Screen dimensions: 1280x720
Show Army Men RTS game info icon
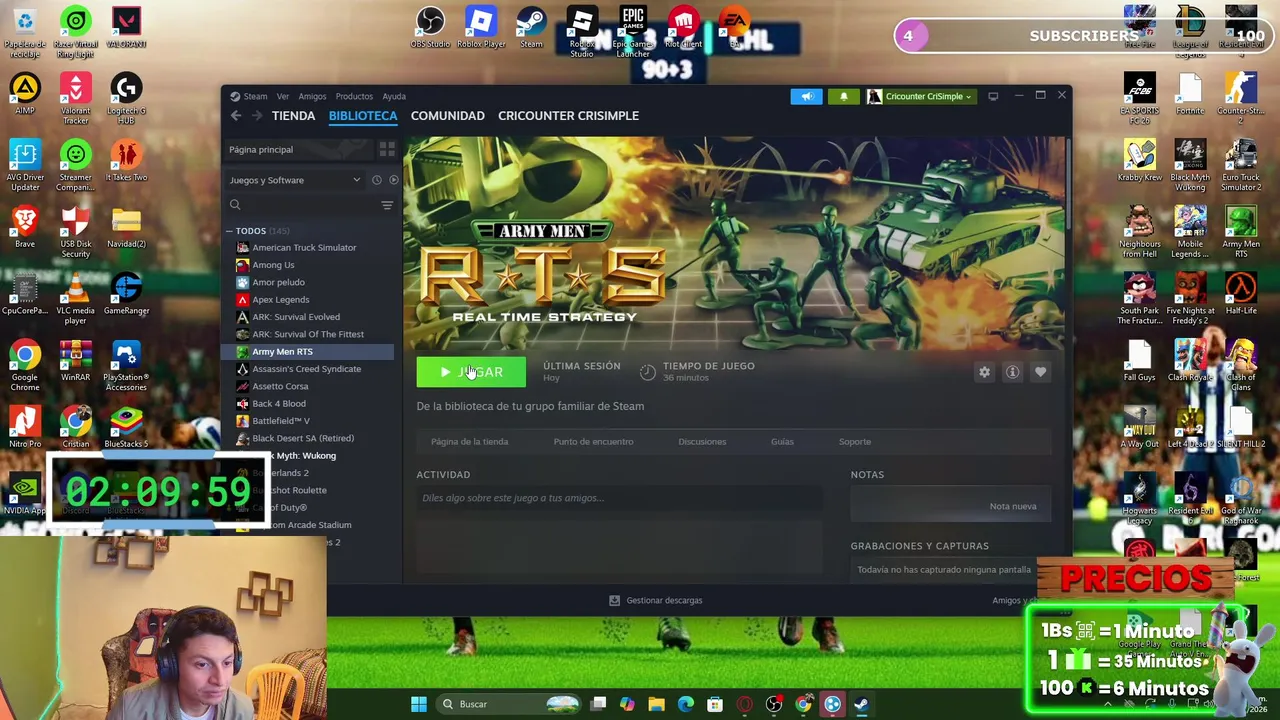1012,372
